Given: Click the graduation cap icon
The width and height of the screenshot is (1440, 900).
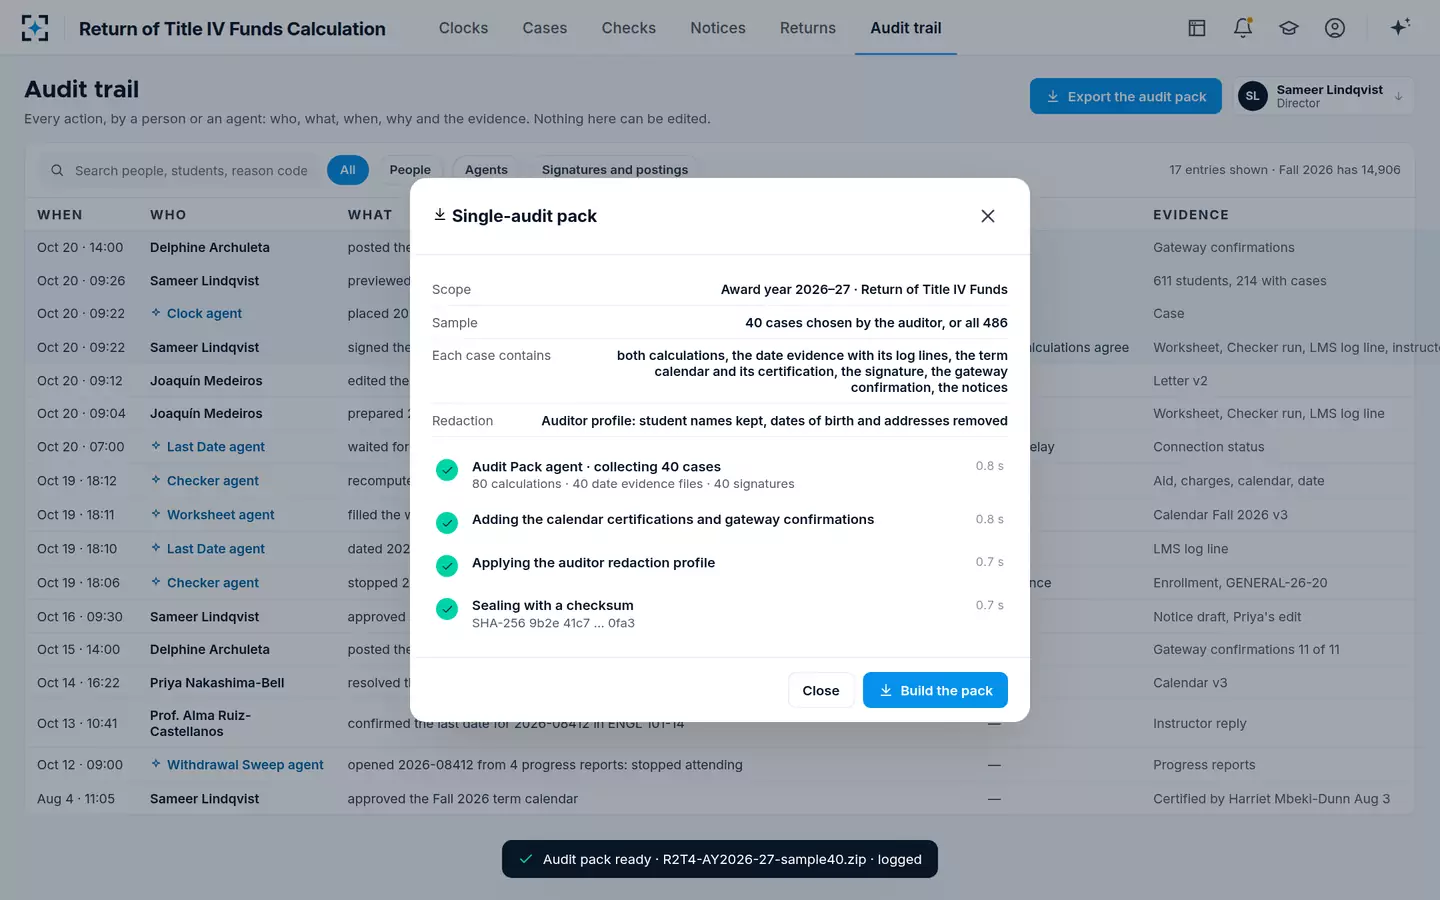Looking at the screenshot, I should 1289,28.
